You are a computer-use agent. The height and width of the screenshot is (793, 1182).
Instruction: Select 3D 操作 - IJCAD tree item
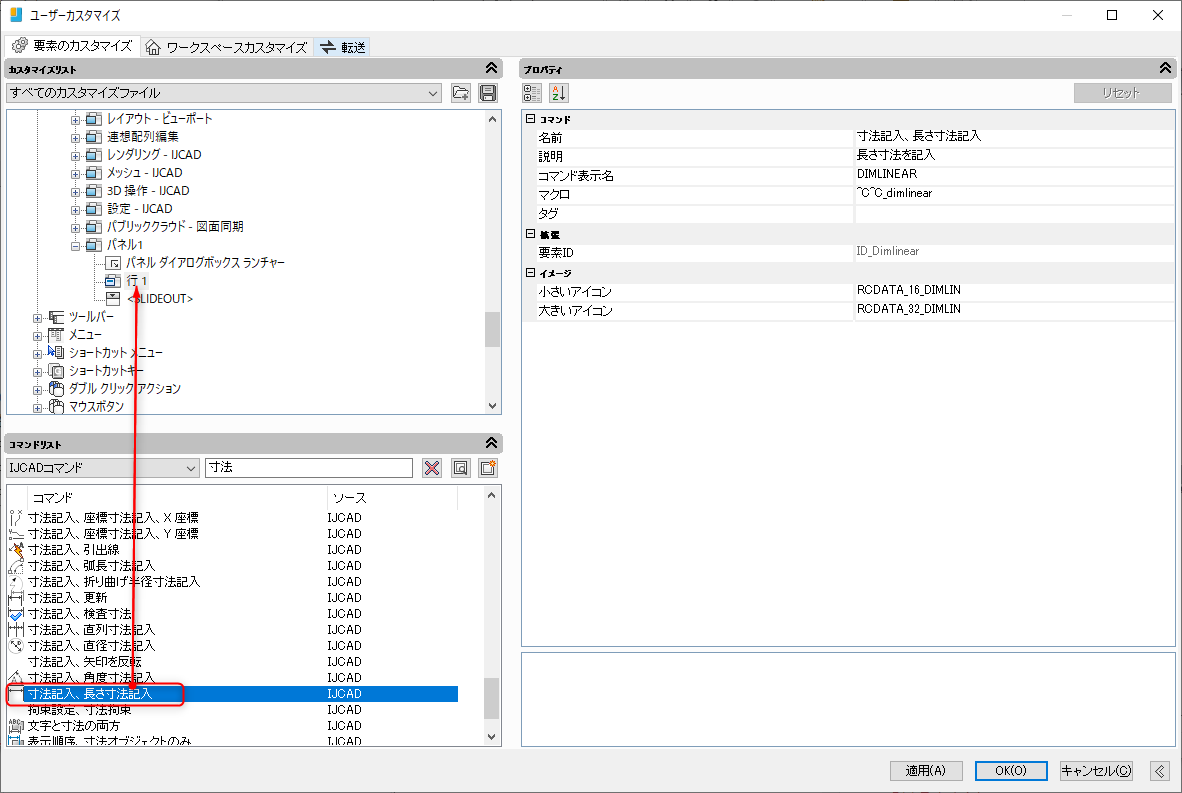click(x=148, y=191)
